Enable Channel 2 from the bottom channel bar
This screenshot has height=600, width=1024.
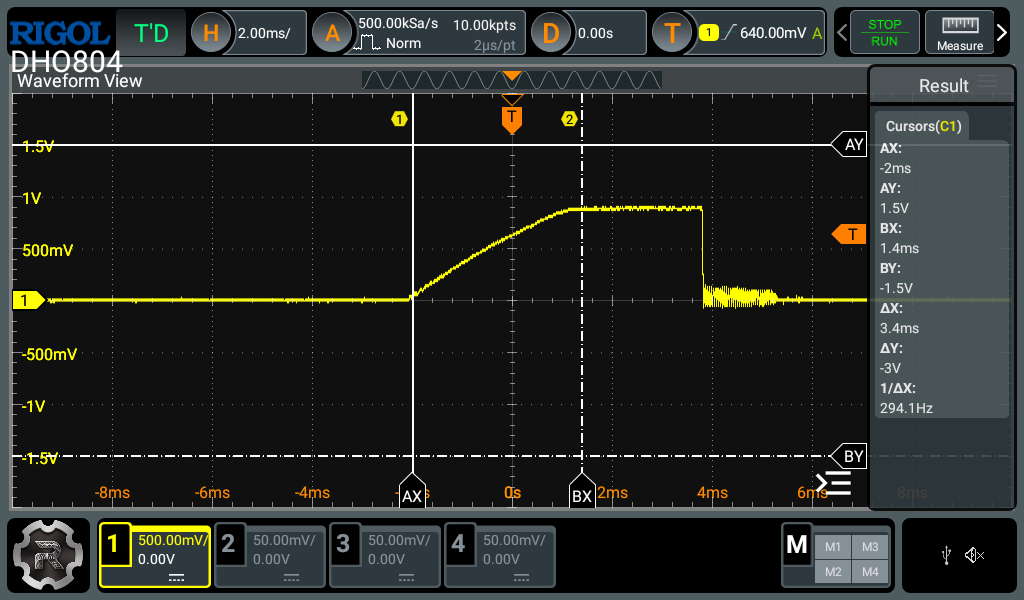coord(269,556)
